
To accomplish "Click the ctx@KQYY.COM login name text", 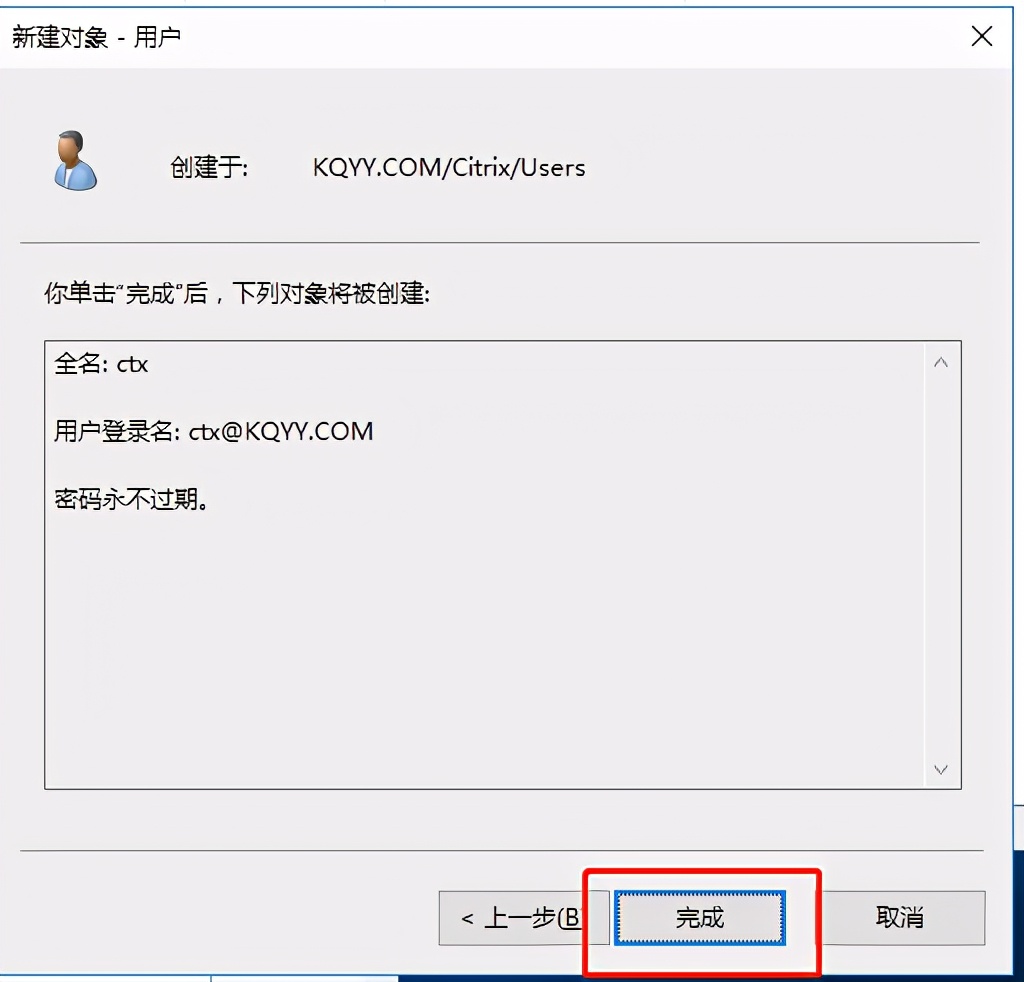I will [281, 432].
